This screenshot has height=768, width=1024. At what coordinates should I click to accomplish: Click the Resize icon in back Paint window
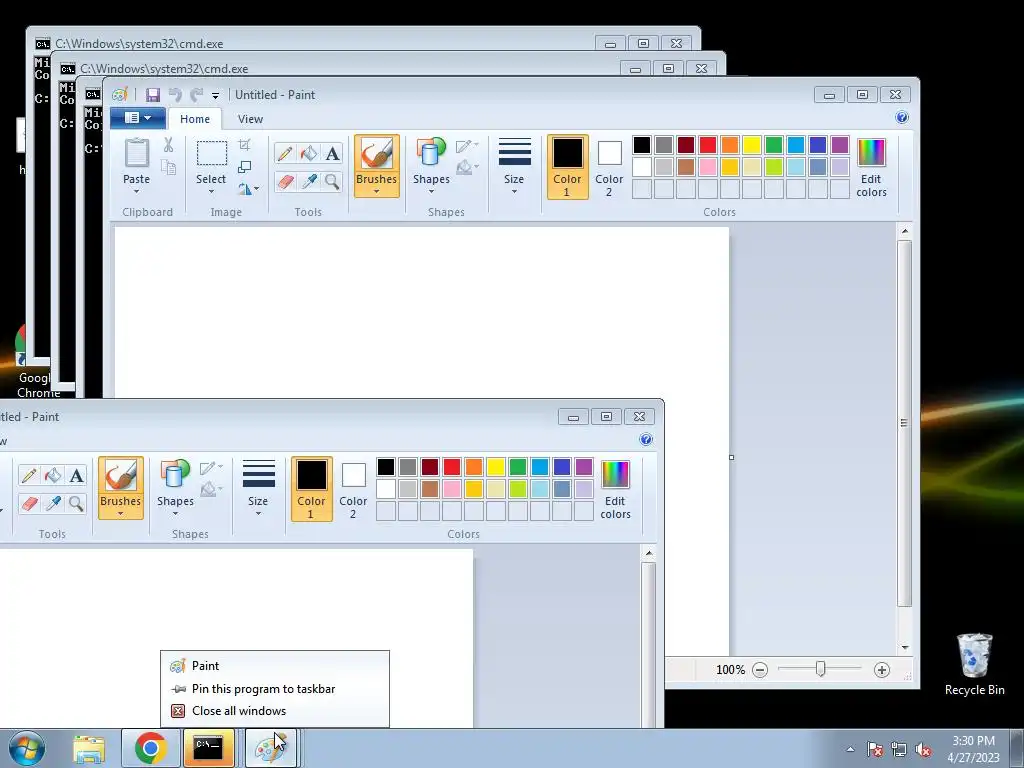click(x=244, y=167)
